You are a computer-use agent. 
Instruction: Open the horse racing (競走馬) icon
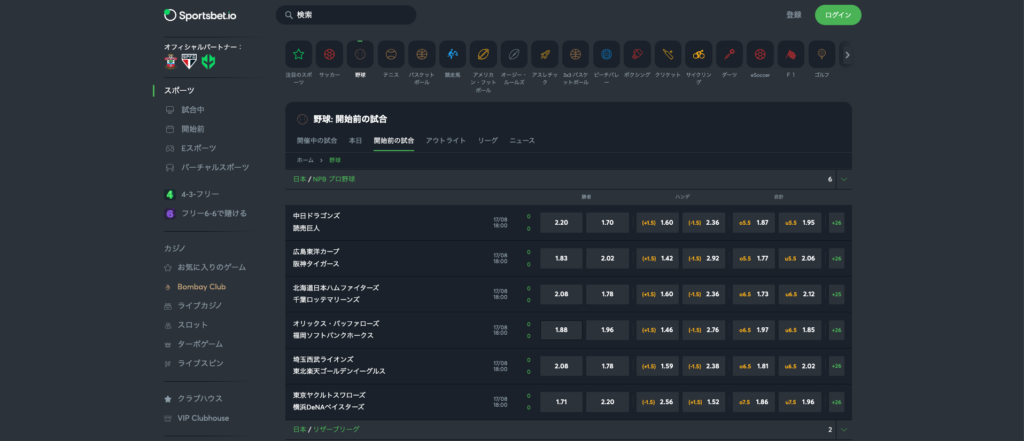[452, 54]
